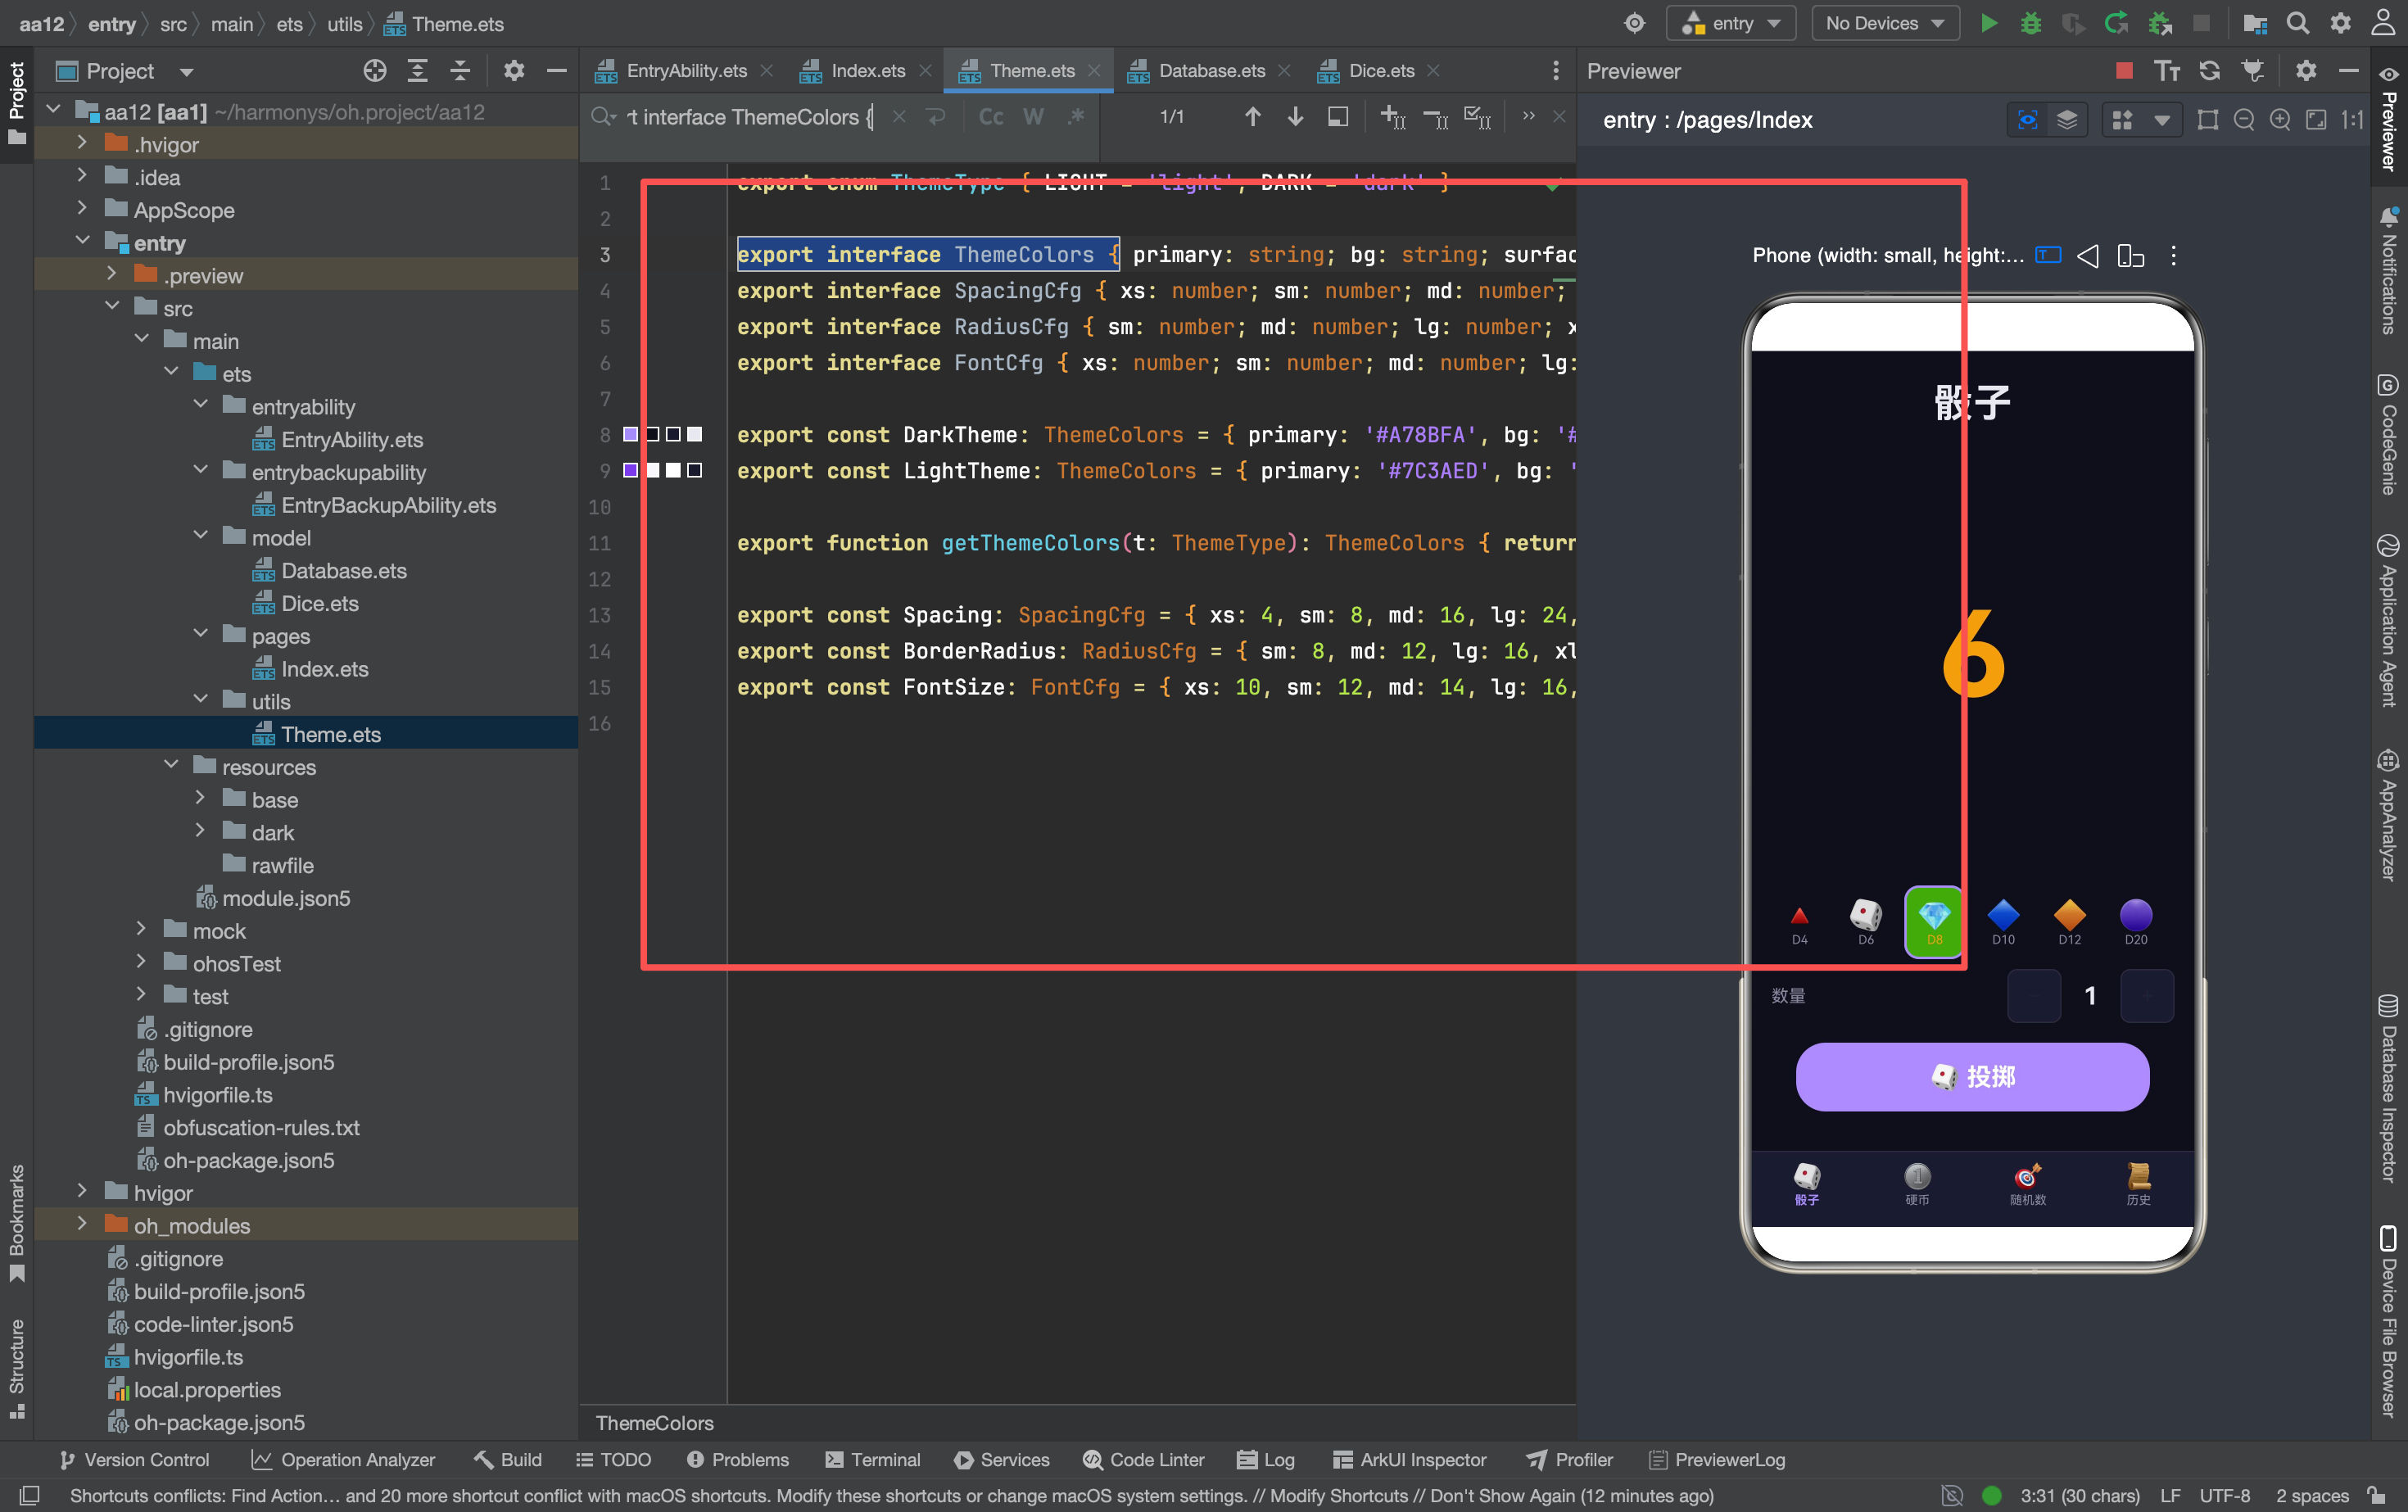Switch to the Index.ets tab
The image size is (2408, 1512).
867,71
